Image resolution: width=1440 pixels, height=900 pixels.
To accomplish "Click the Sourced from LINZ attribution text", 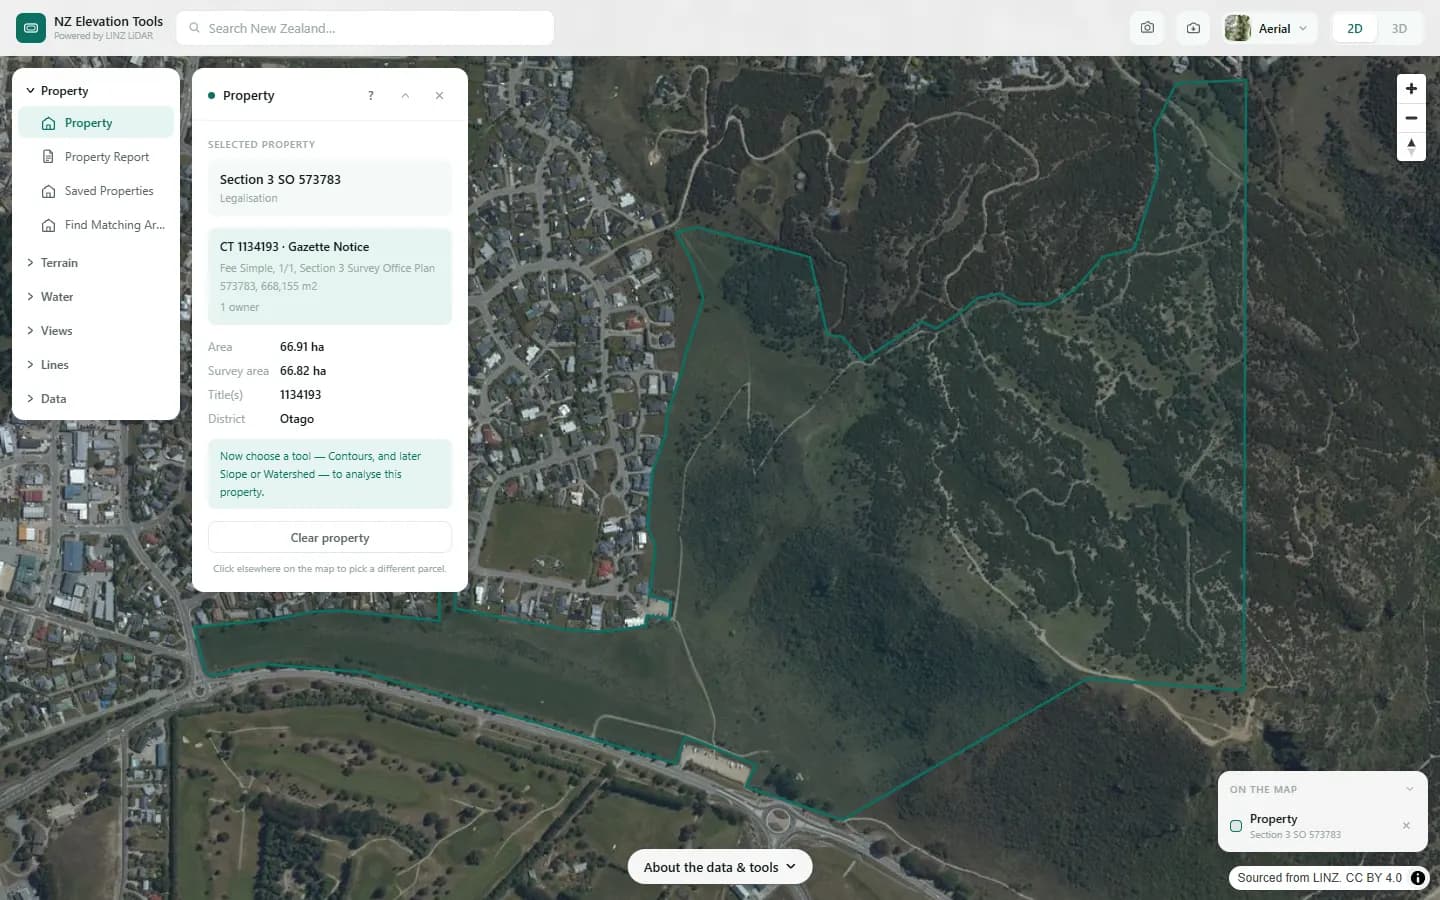I will [1319, 878].
